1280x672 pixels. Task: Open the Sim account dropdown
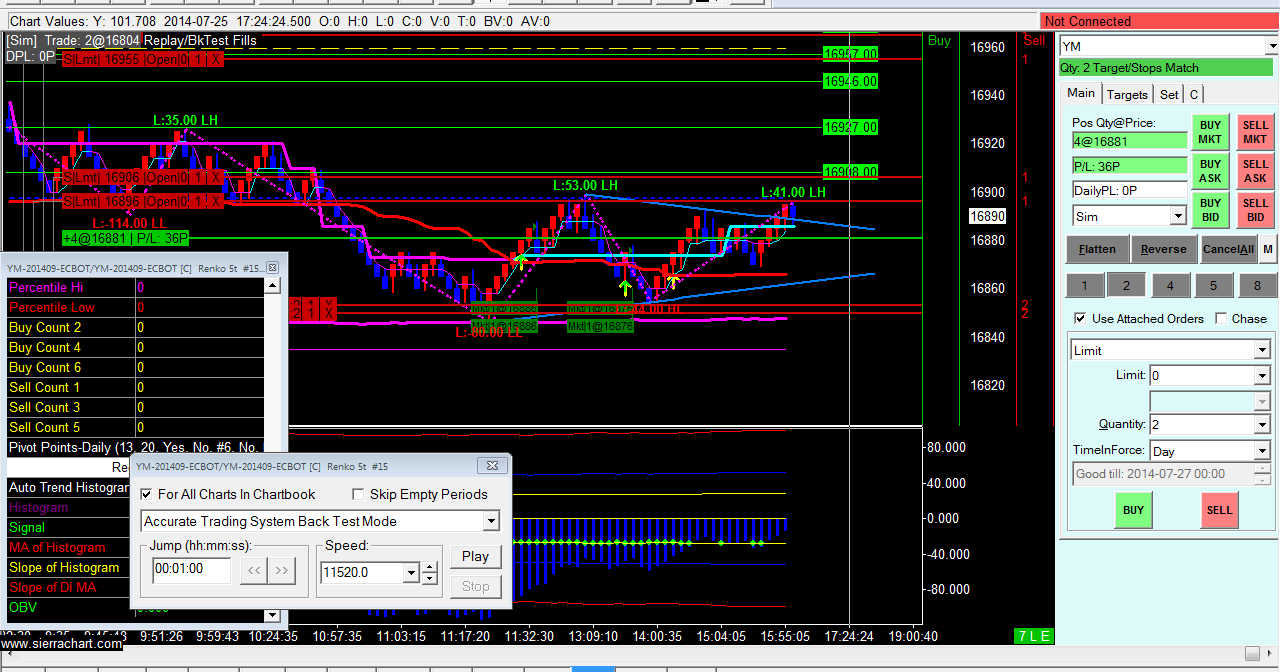1178,216
